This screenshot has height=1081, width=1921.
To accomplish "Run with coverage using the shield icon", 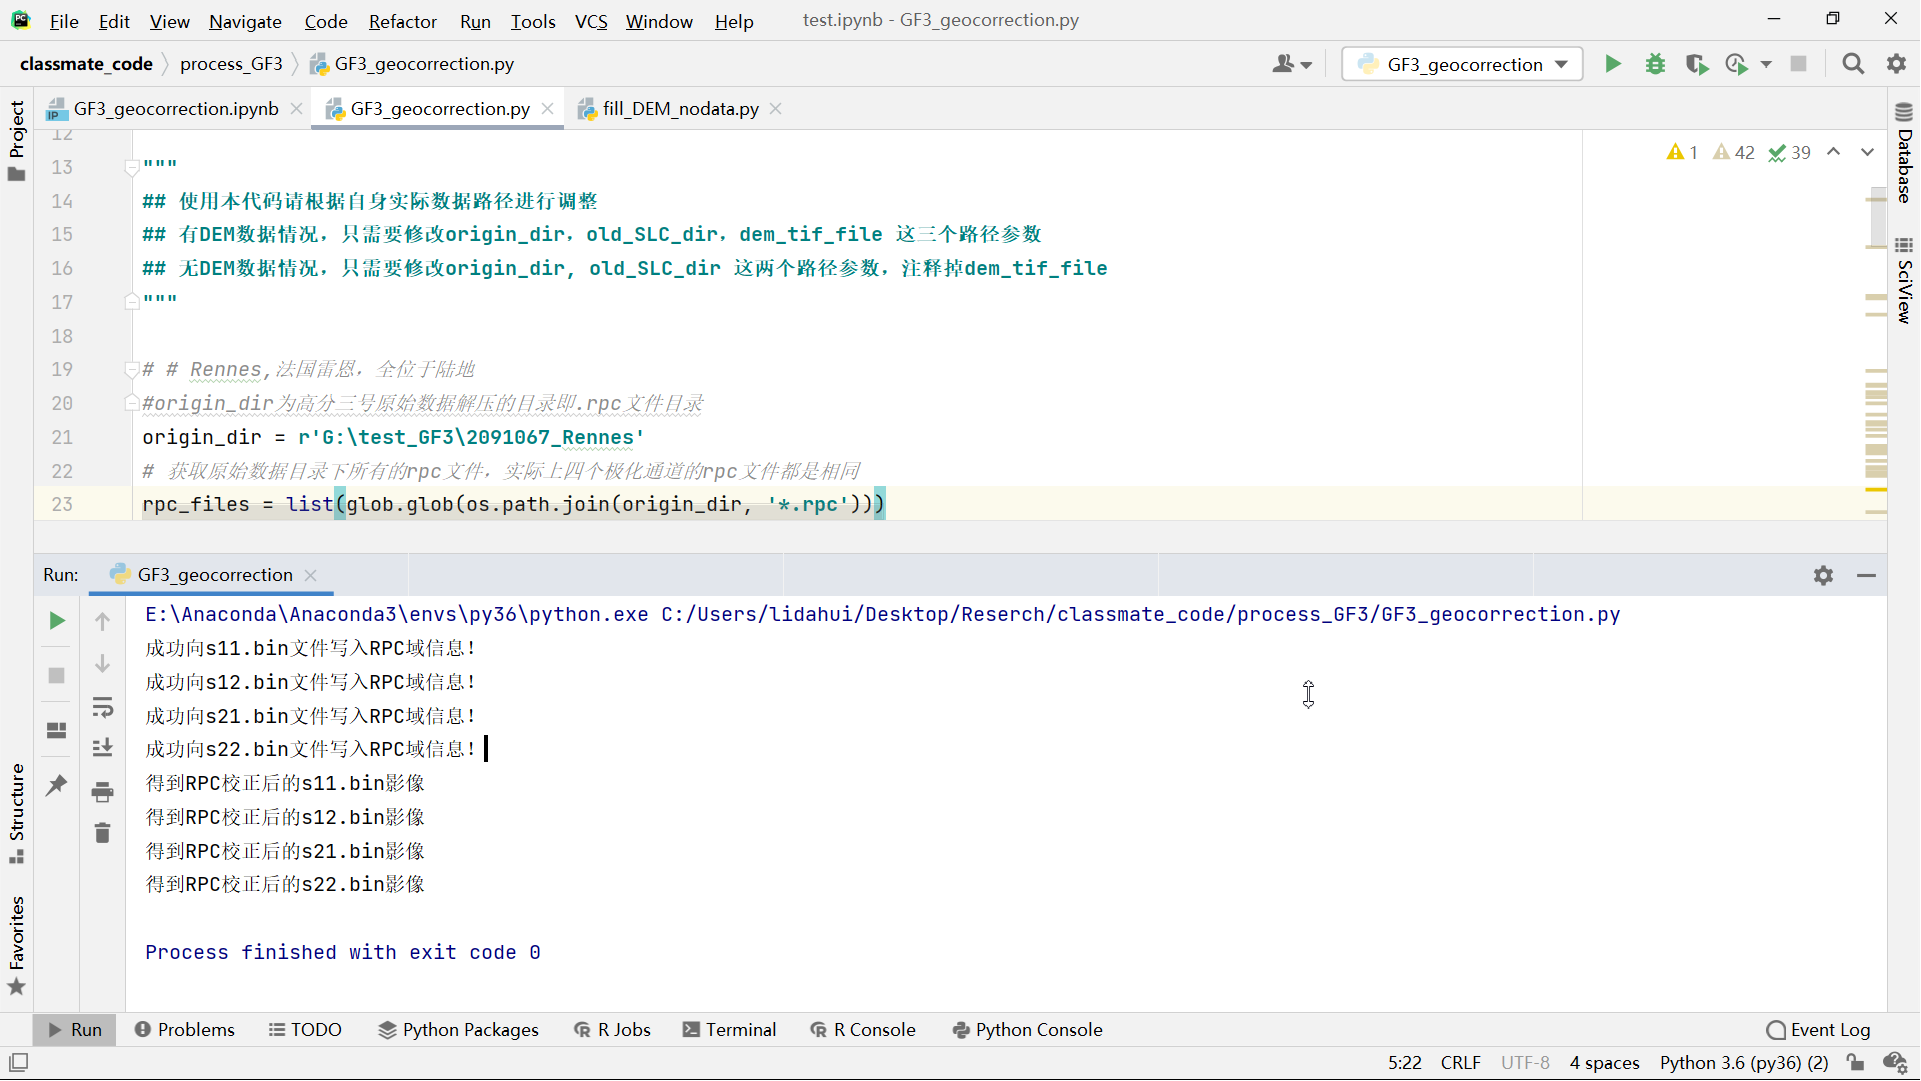I will pyautogui.click(x=1697, y=63).
